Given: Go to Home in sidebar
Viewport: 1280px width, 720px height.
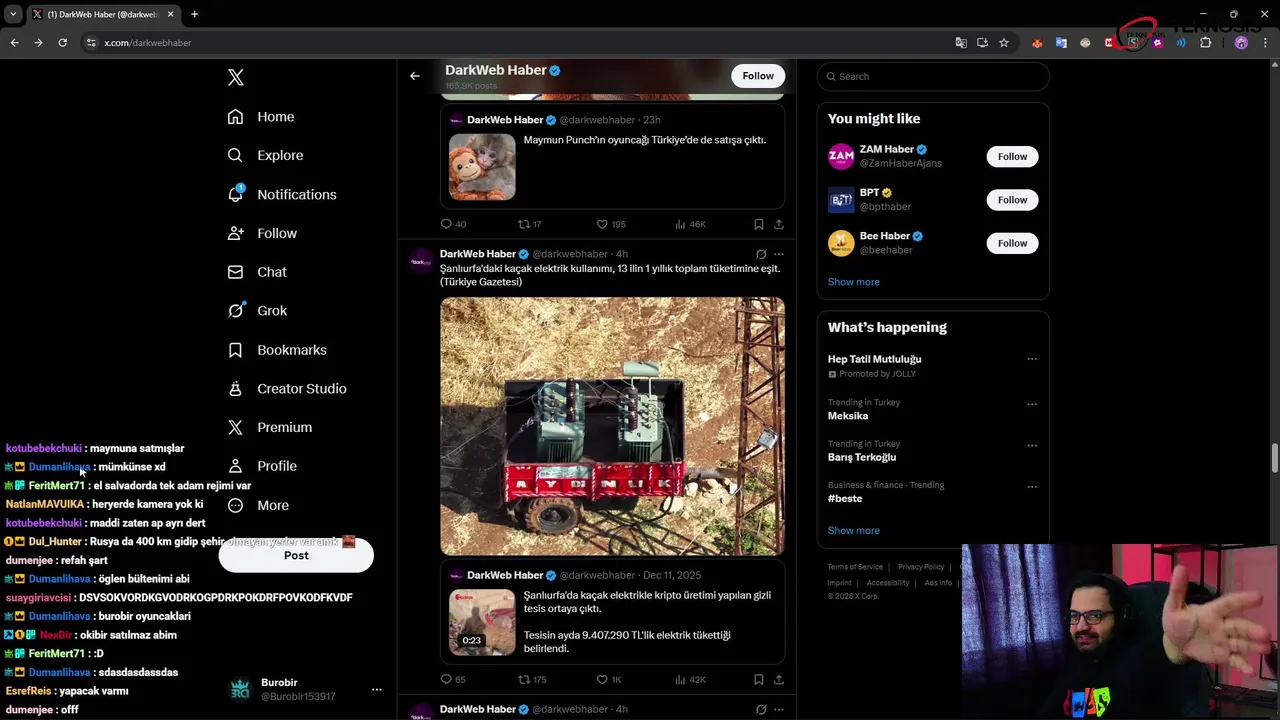Looking at the screenshot, I should (x=261, y=117).
